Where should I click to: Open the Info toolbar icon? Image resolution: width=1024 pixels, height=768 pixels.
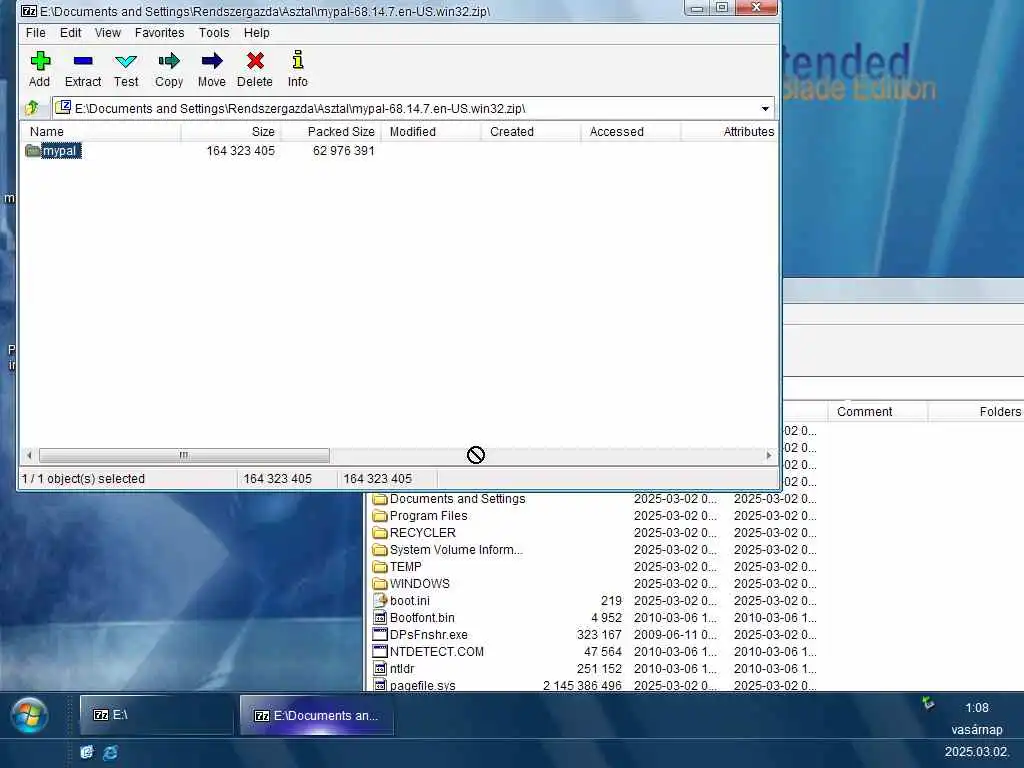point(298,60)
